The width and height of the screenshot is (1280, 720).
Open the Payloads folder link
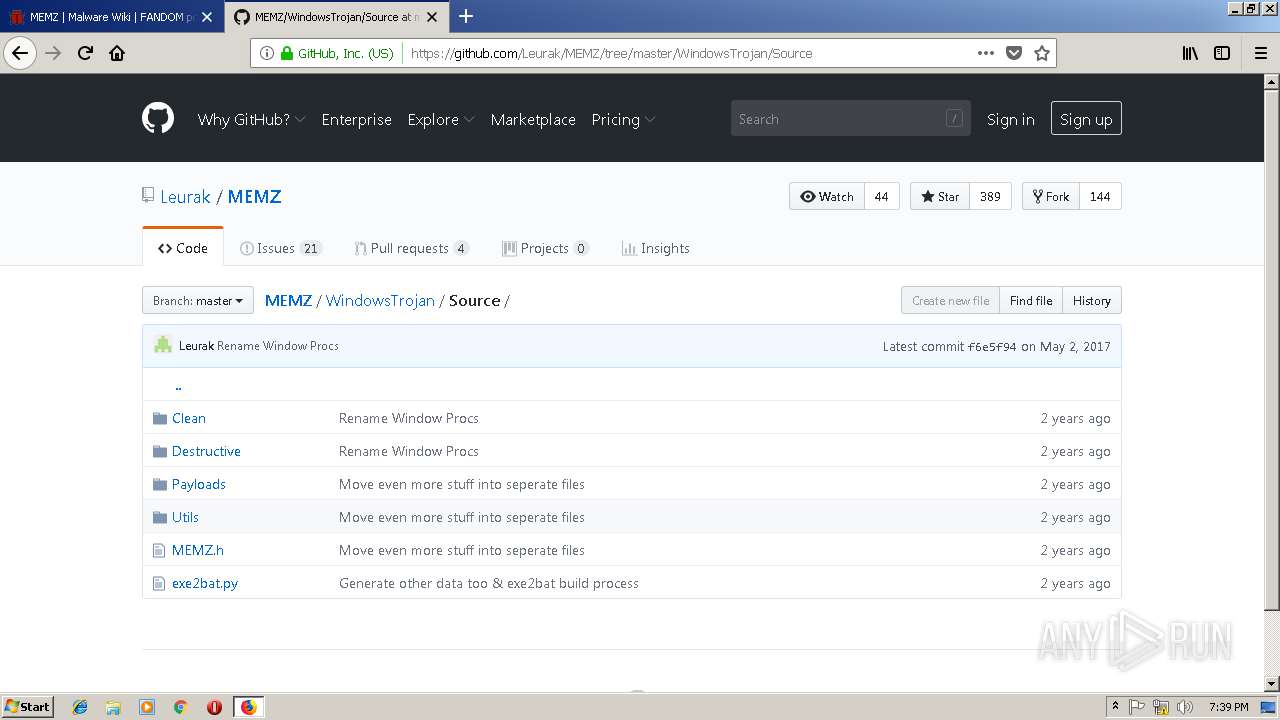tap(199, 484)
